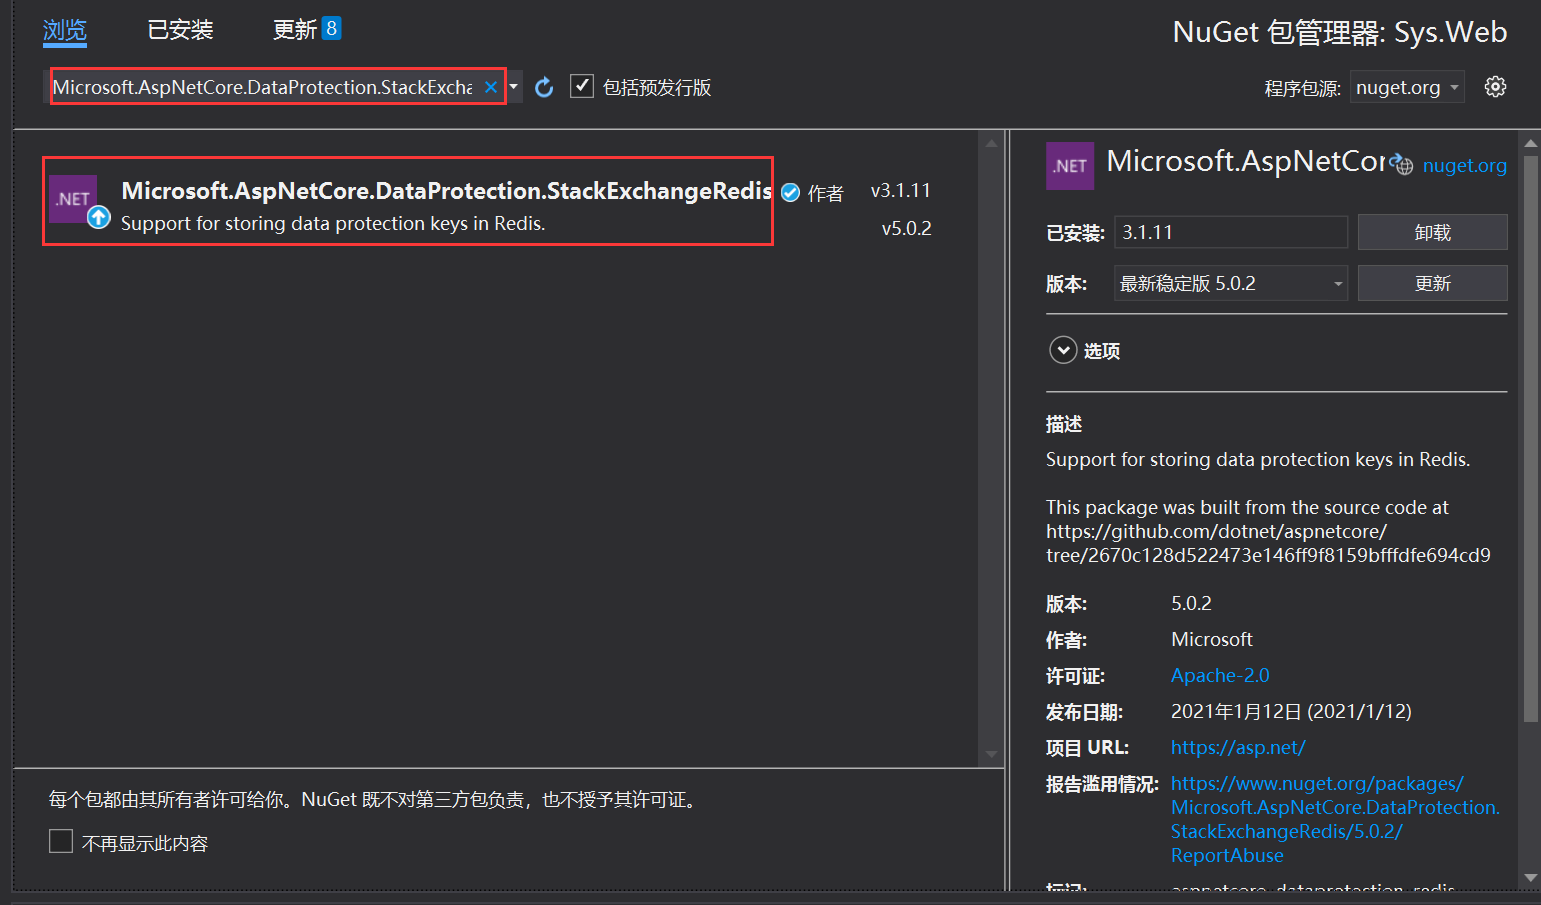Click the verified author checkmark badge
The width and height of the screenshot is (1541, 905).
tap(790, 193)
